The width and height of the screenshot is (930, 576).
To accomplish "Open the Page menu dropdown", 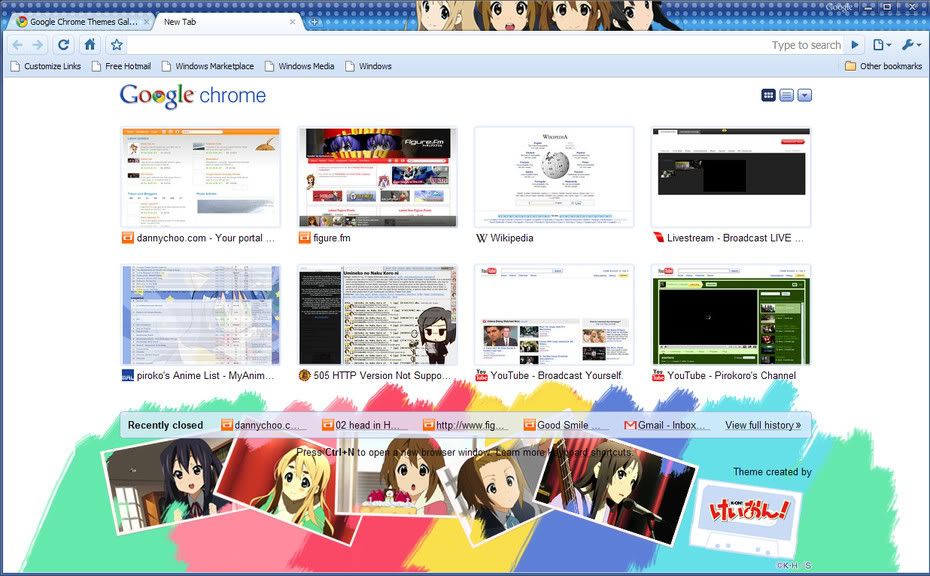I will [882, 44].
